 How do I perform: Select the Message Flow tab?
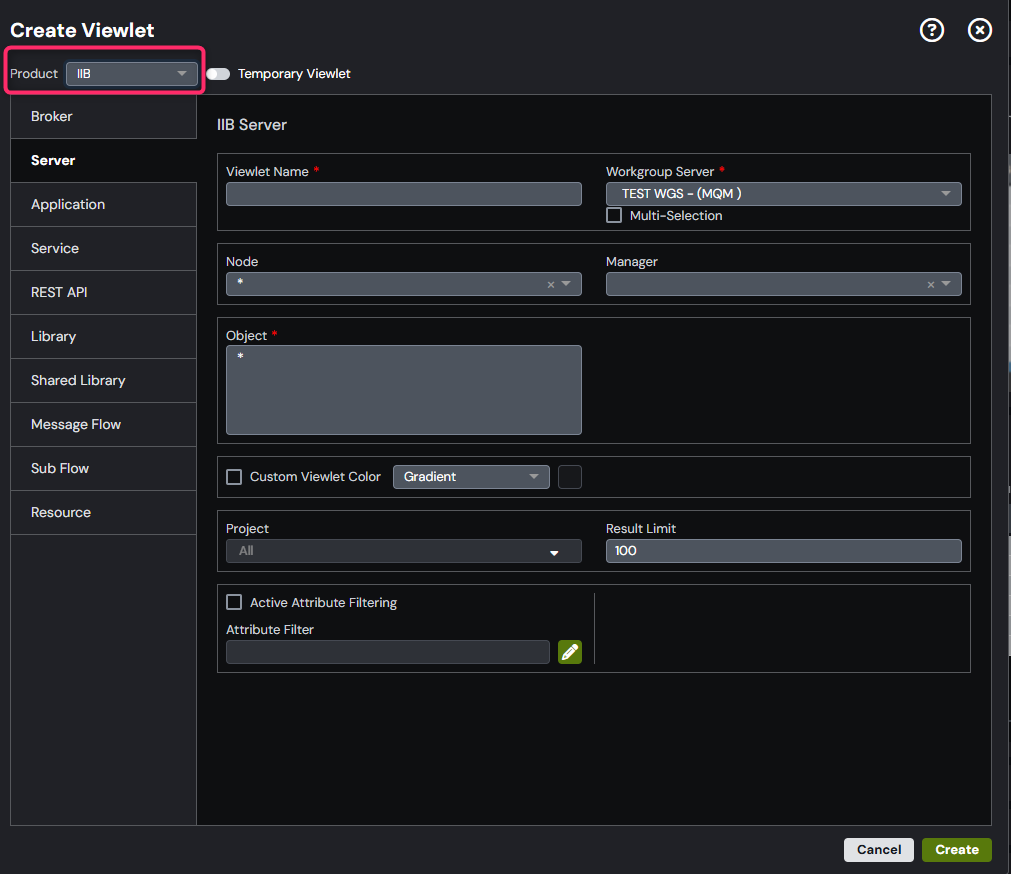click(x=103, y=424)
